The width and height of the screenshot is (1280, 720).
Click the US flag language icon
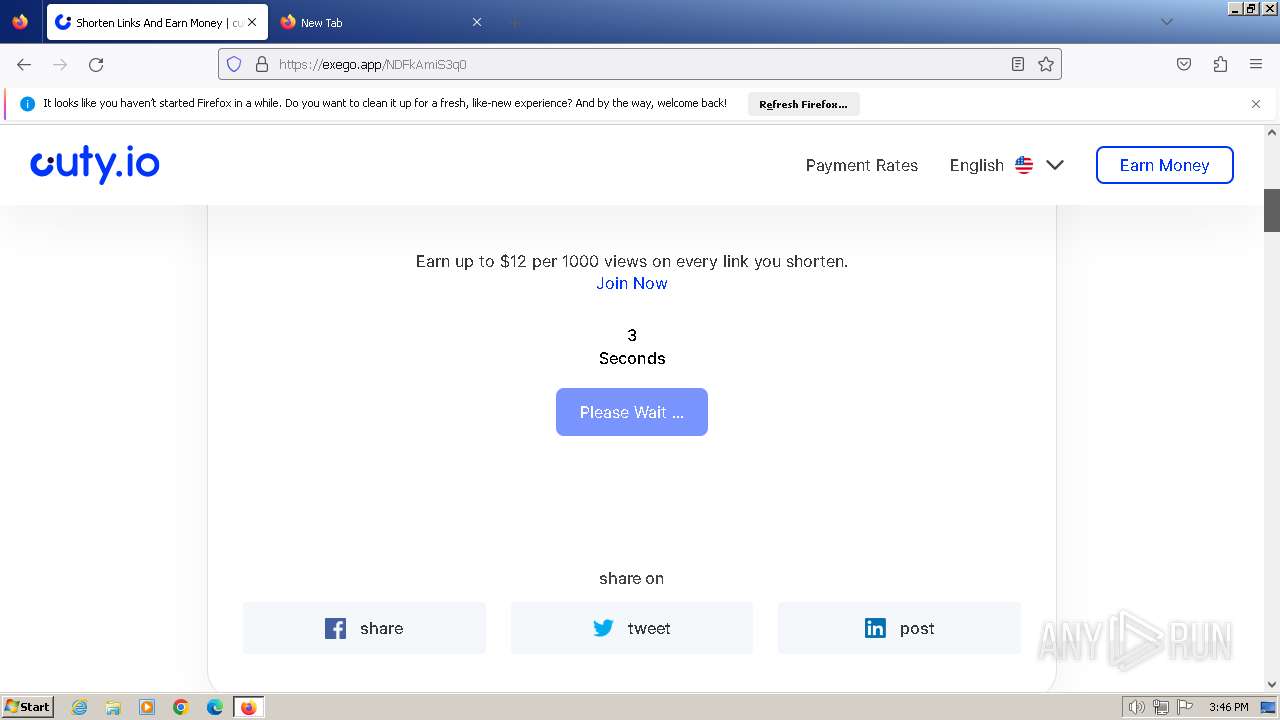point(1024,165)
